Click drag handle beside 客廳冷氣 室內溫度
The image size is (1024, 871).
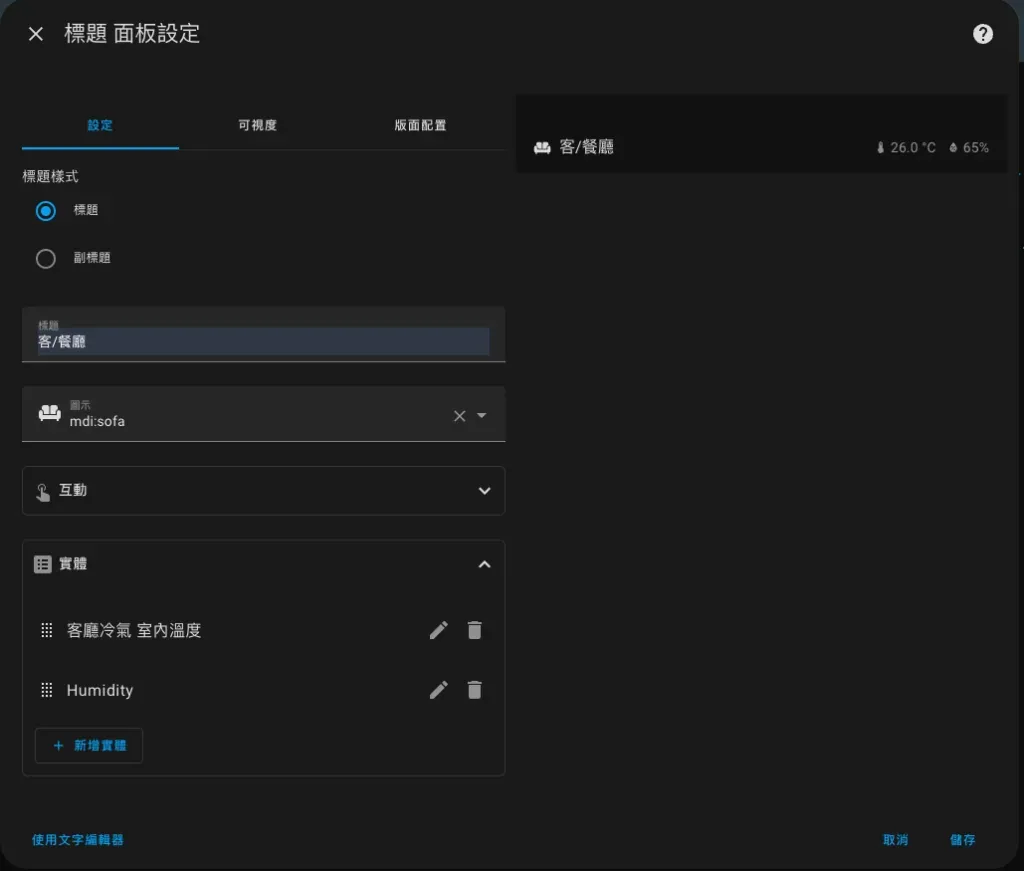(46, 630)
